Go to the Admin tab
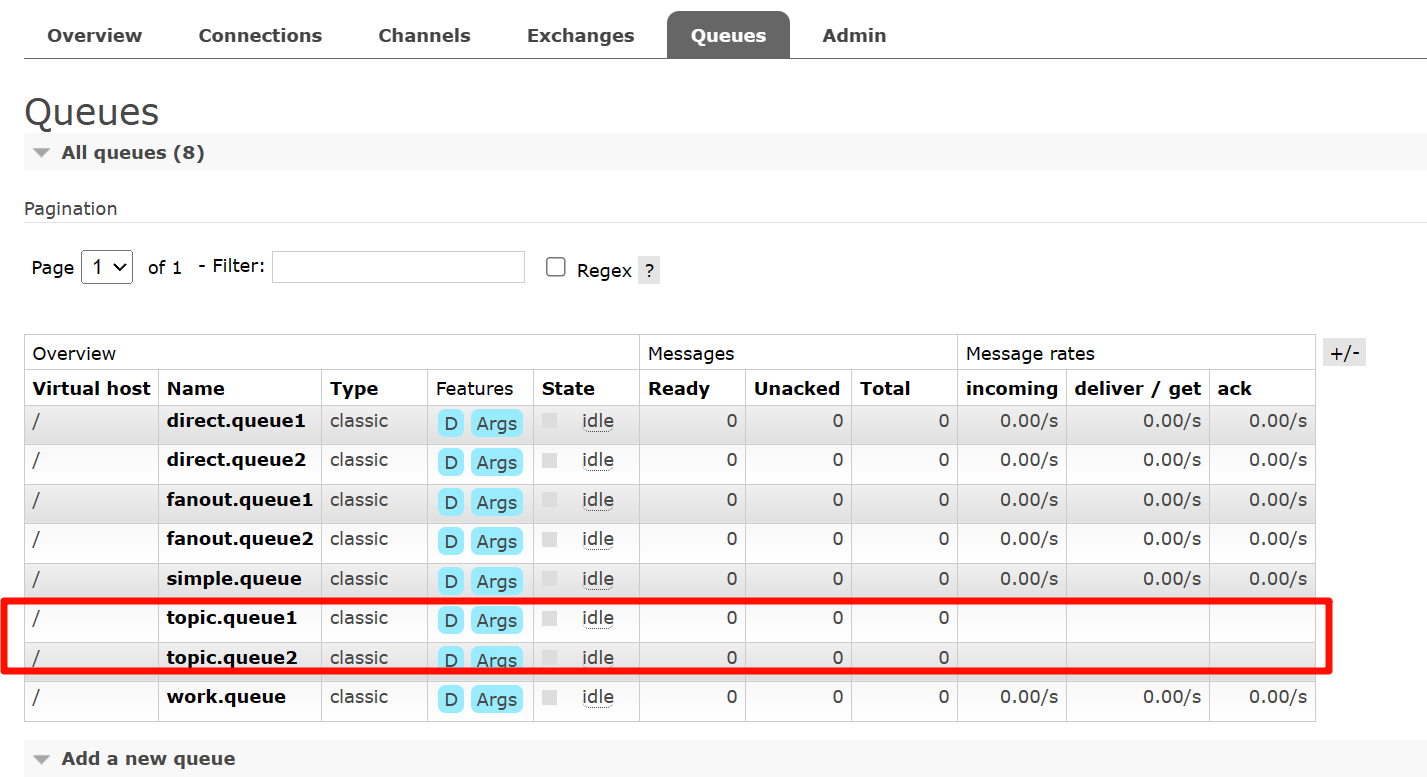This screenshot has height=777, width=1427. tap(854, 35)
